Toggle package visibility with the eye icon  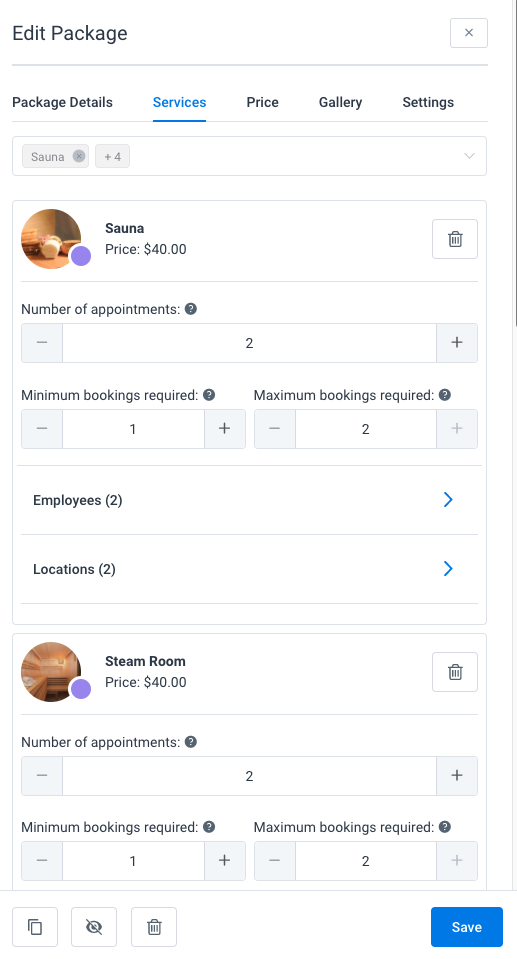click(94, 927)
